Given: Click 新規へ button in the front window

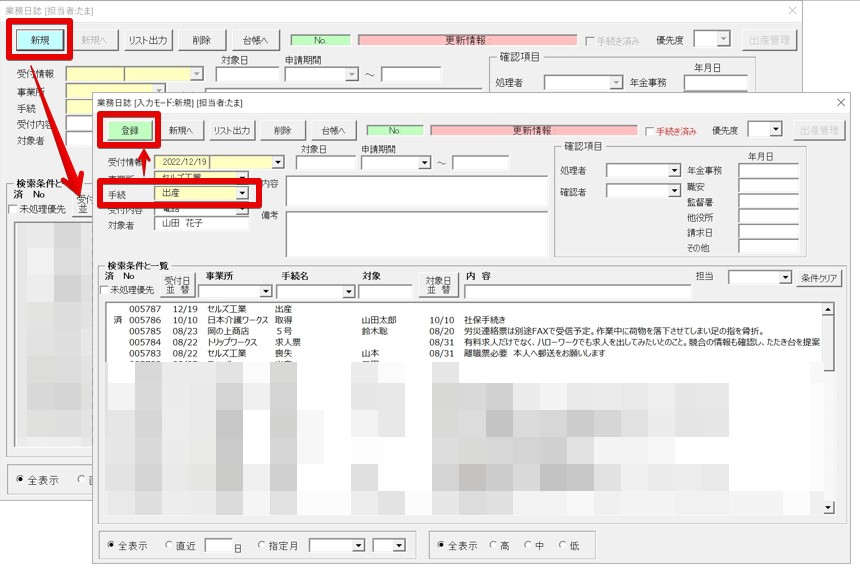Looking at the screenshot, I should point(181,131).
